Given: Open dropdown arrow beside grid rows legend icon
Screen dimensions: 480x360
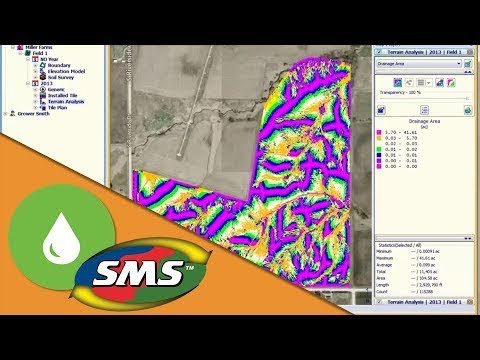Looking at the screenshot, I should coord(429,83).
